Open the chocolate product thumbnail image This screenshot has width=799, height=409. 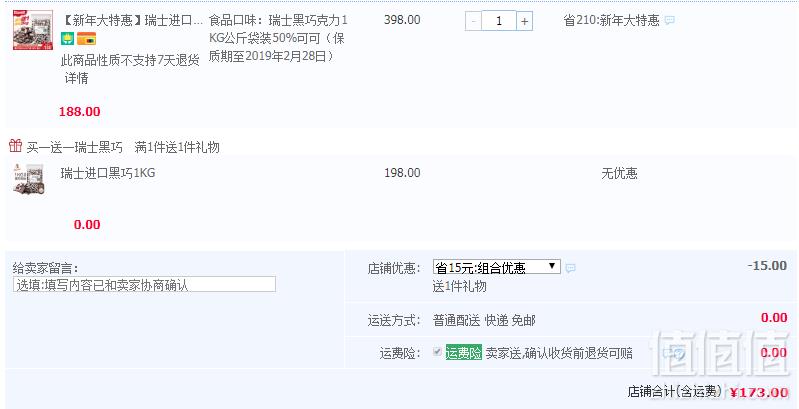click(x=33, y=30)
